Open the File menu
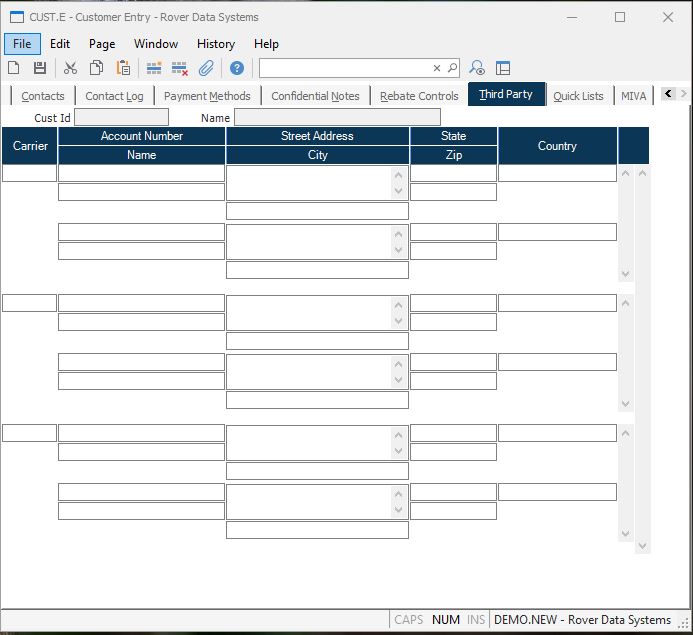This screenshot has width=693, height=635. click(22, 44)
